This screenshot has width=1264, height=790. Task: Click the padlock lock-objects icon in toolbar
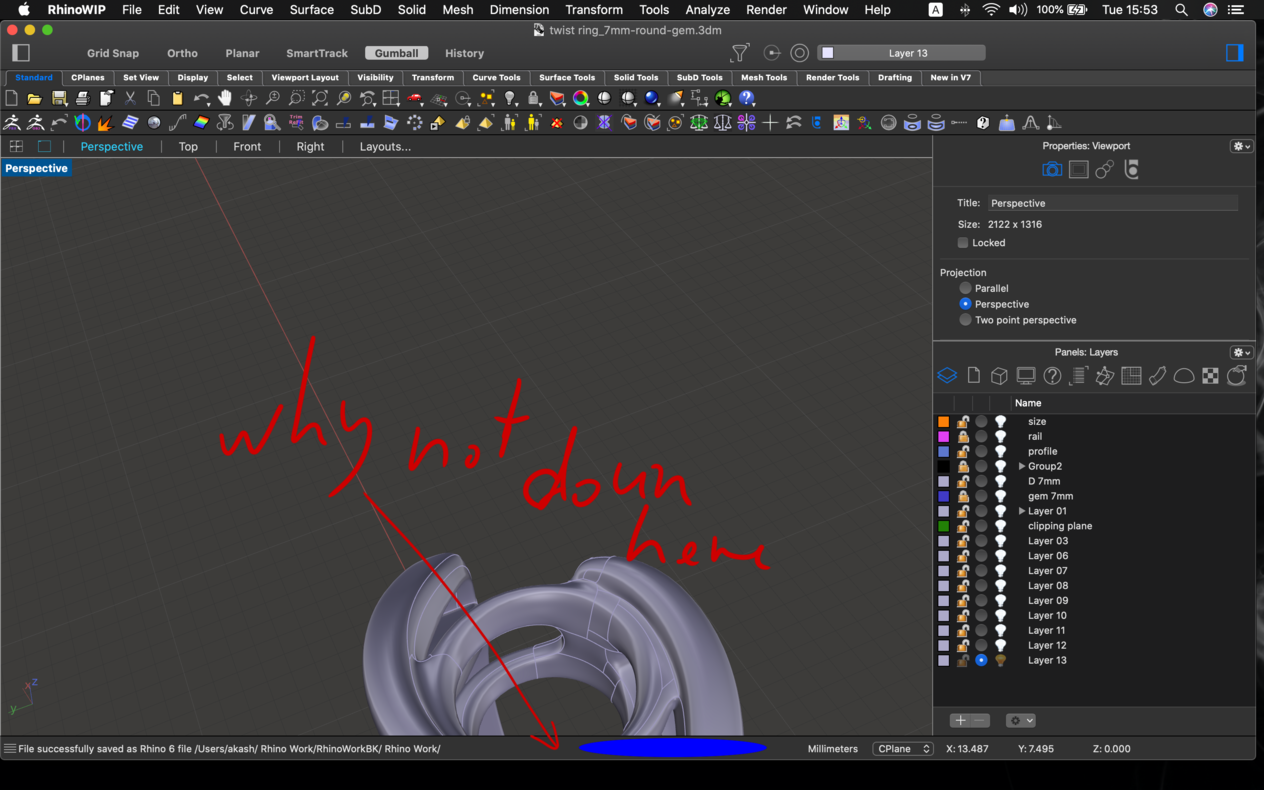[534, 98]
